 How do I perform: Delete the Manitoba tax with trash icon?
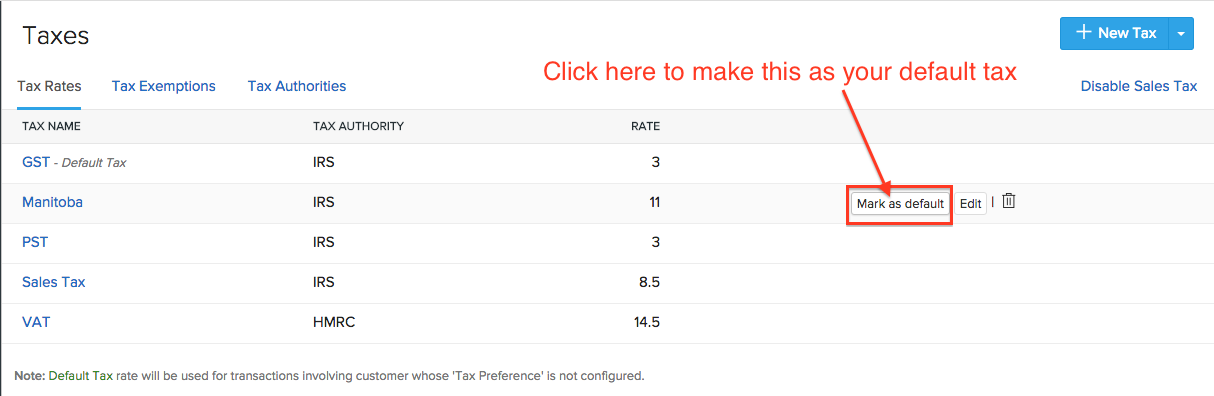point(1009,202)
